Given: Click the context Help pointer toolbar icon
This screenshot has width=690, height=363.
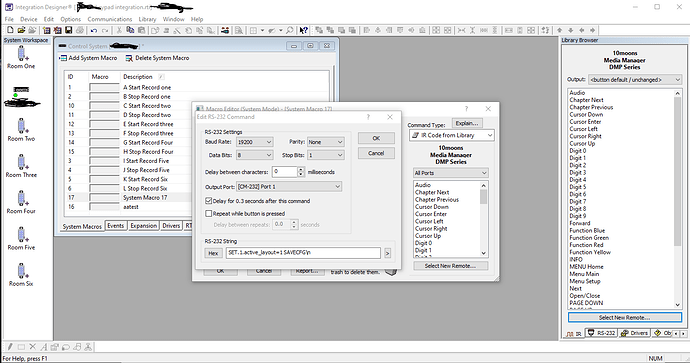Looking at the screenshot, I should (304, 30).
